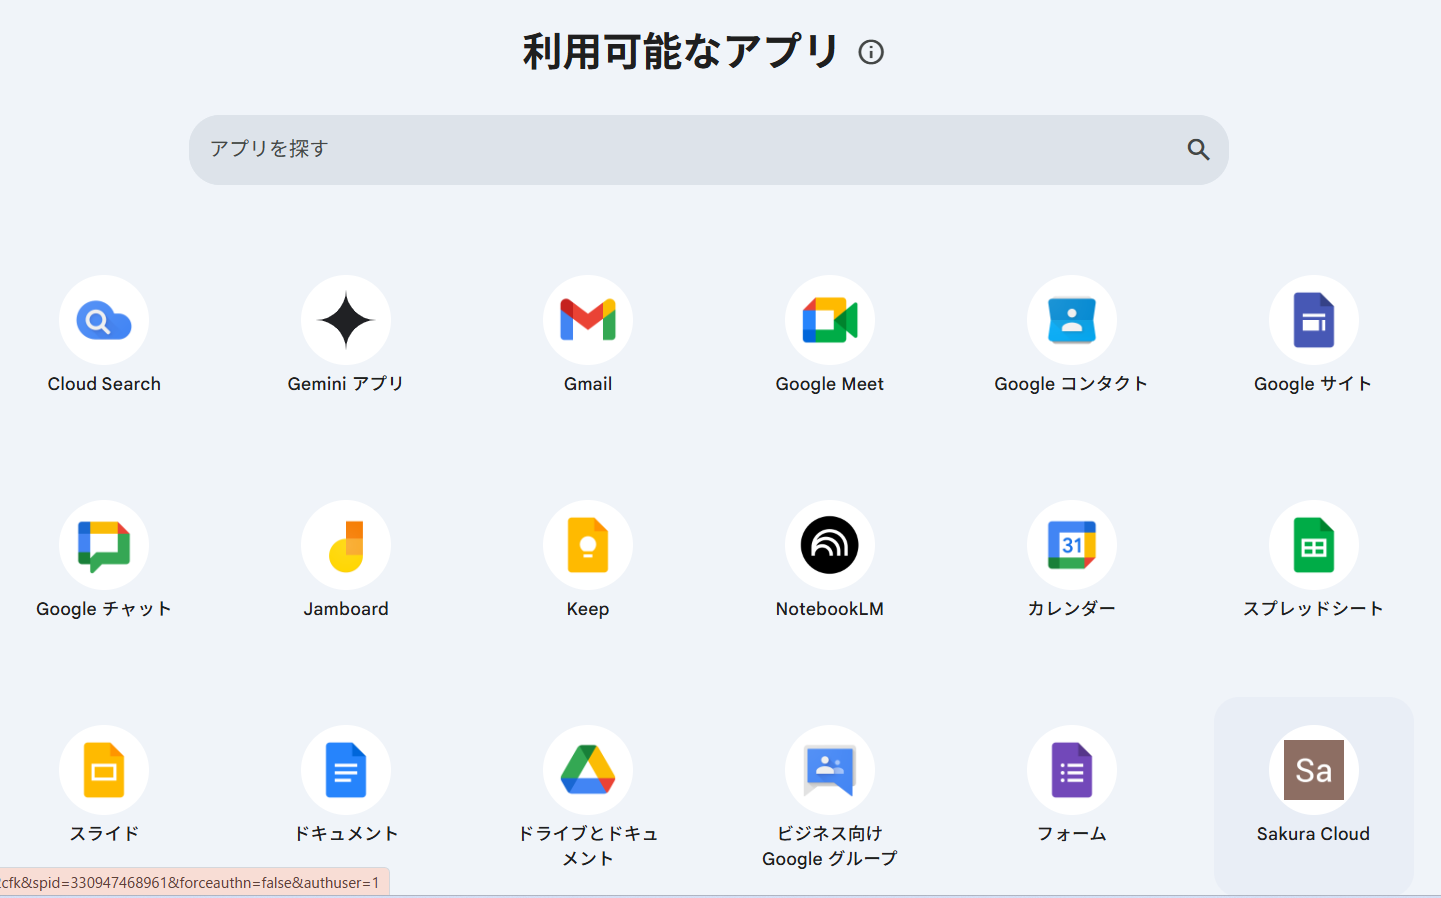Click the Keep text label
The image size is (1441, 898).
click(x=588, y=609)
